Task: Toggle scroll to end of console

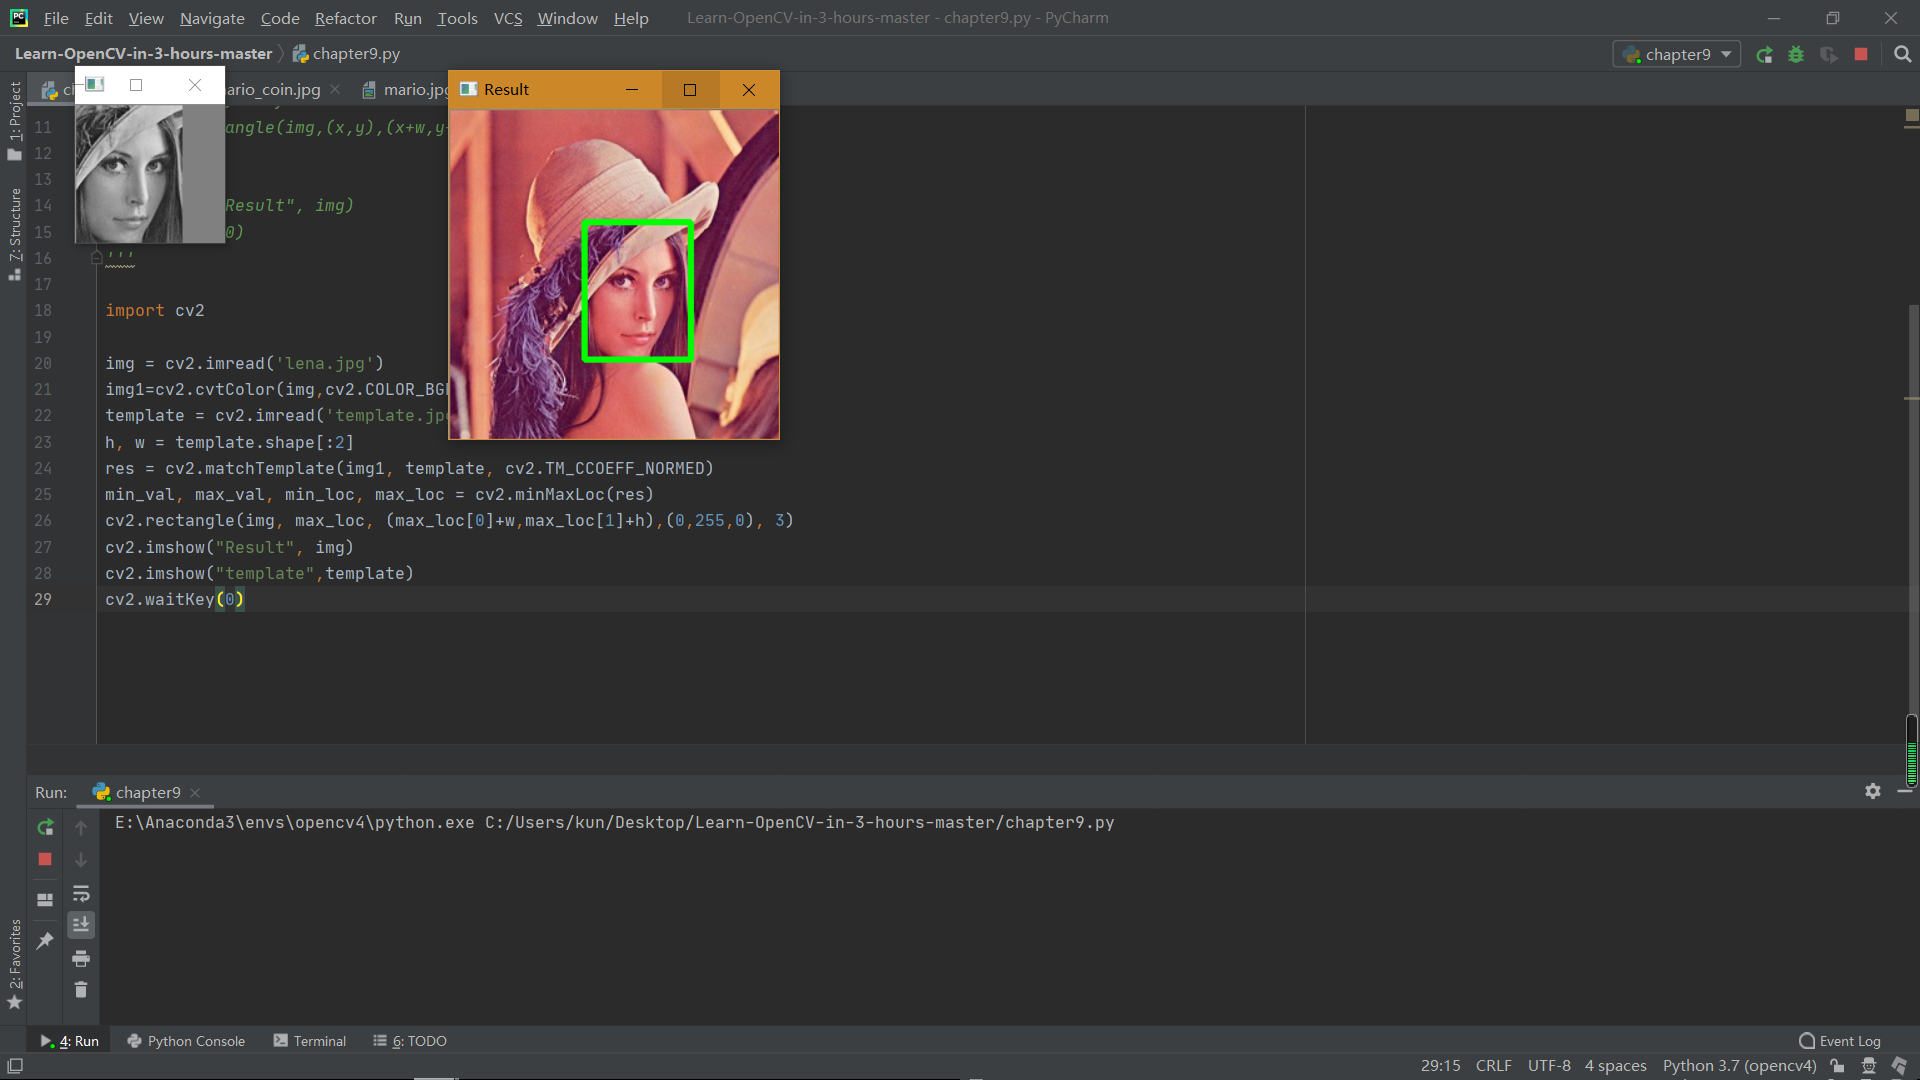Action: coord(81,925)
